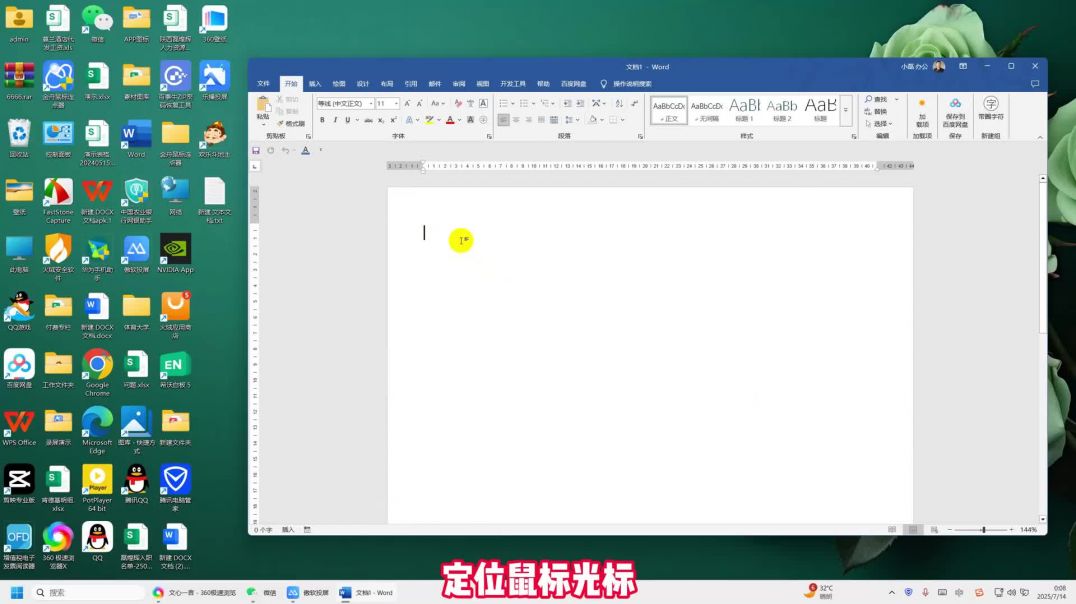Apply text highlight color
1076x604 pixels.
click(428, 120)
